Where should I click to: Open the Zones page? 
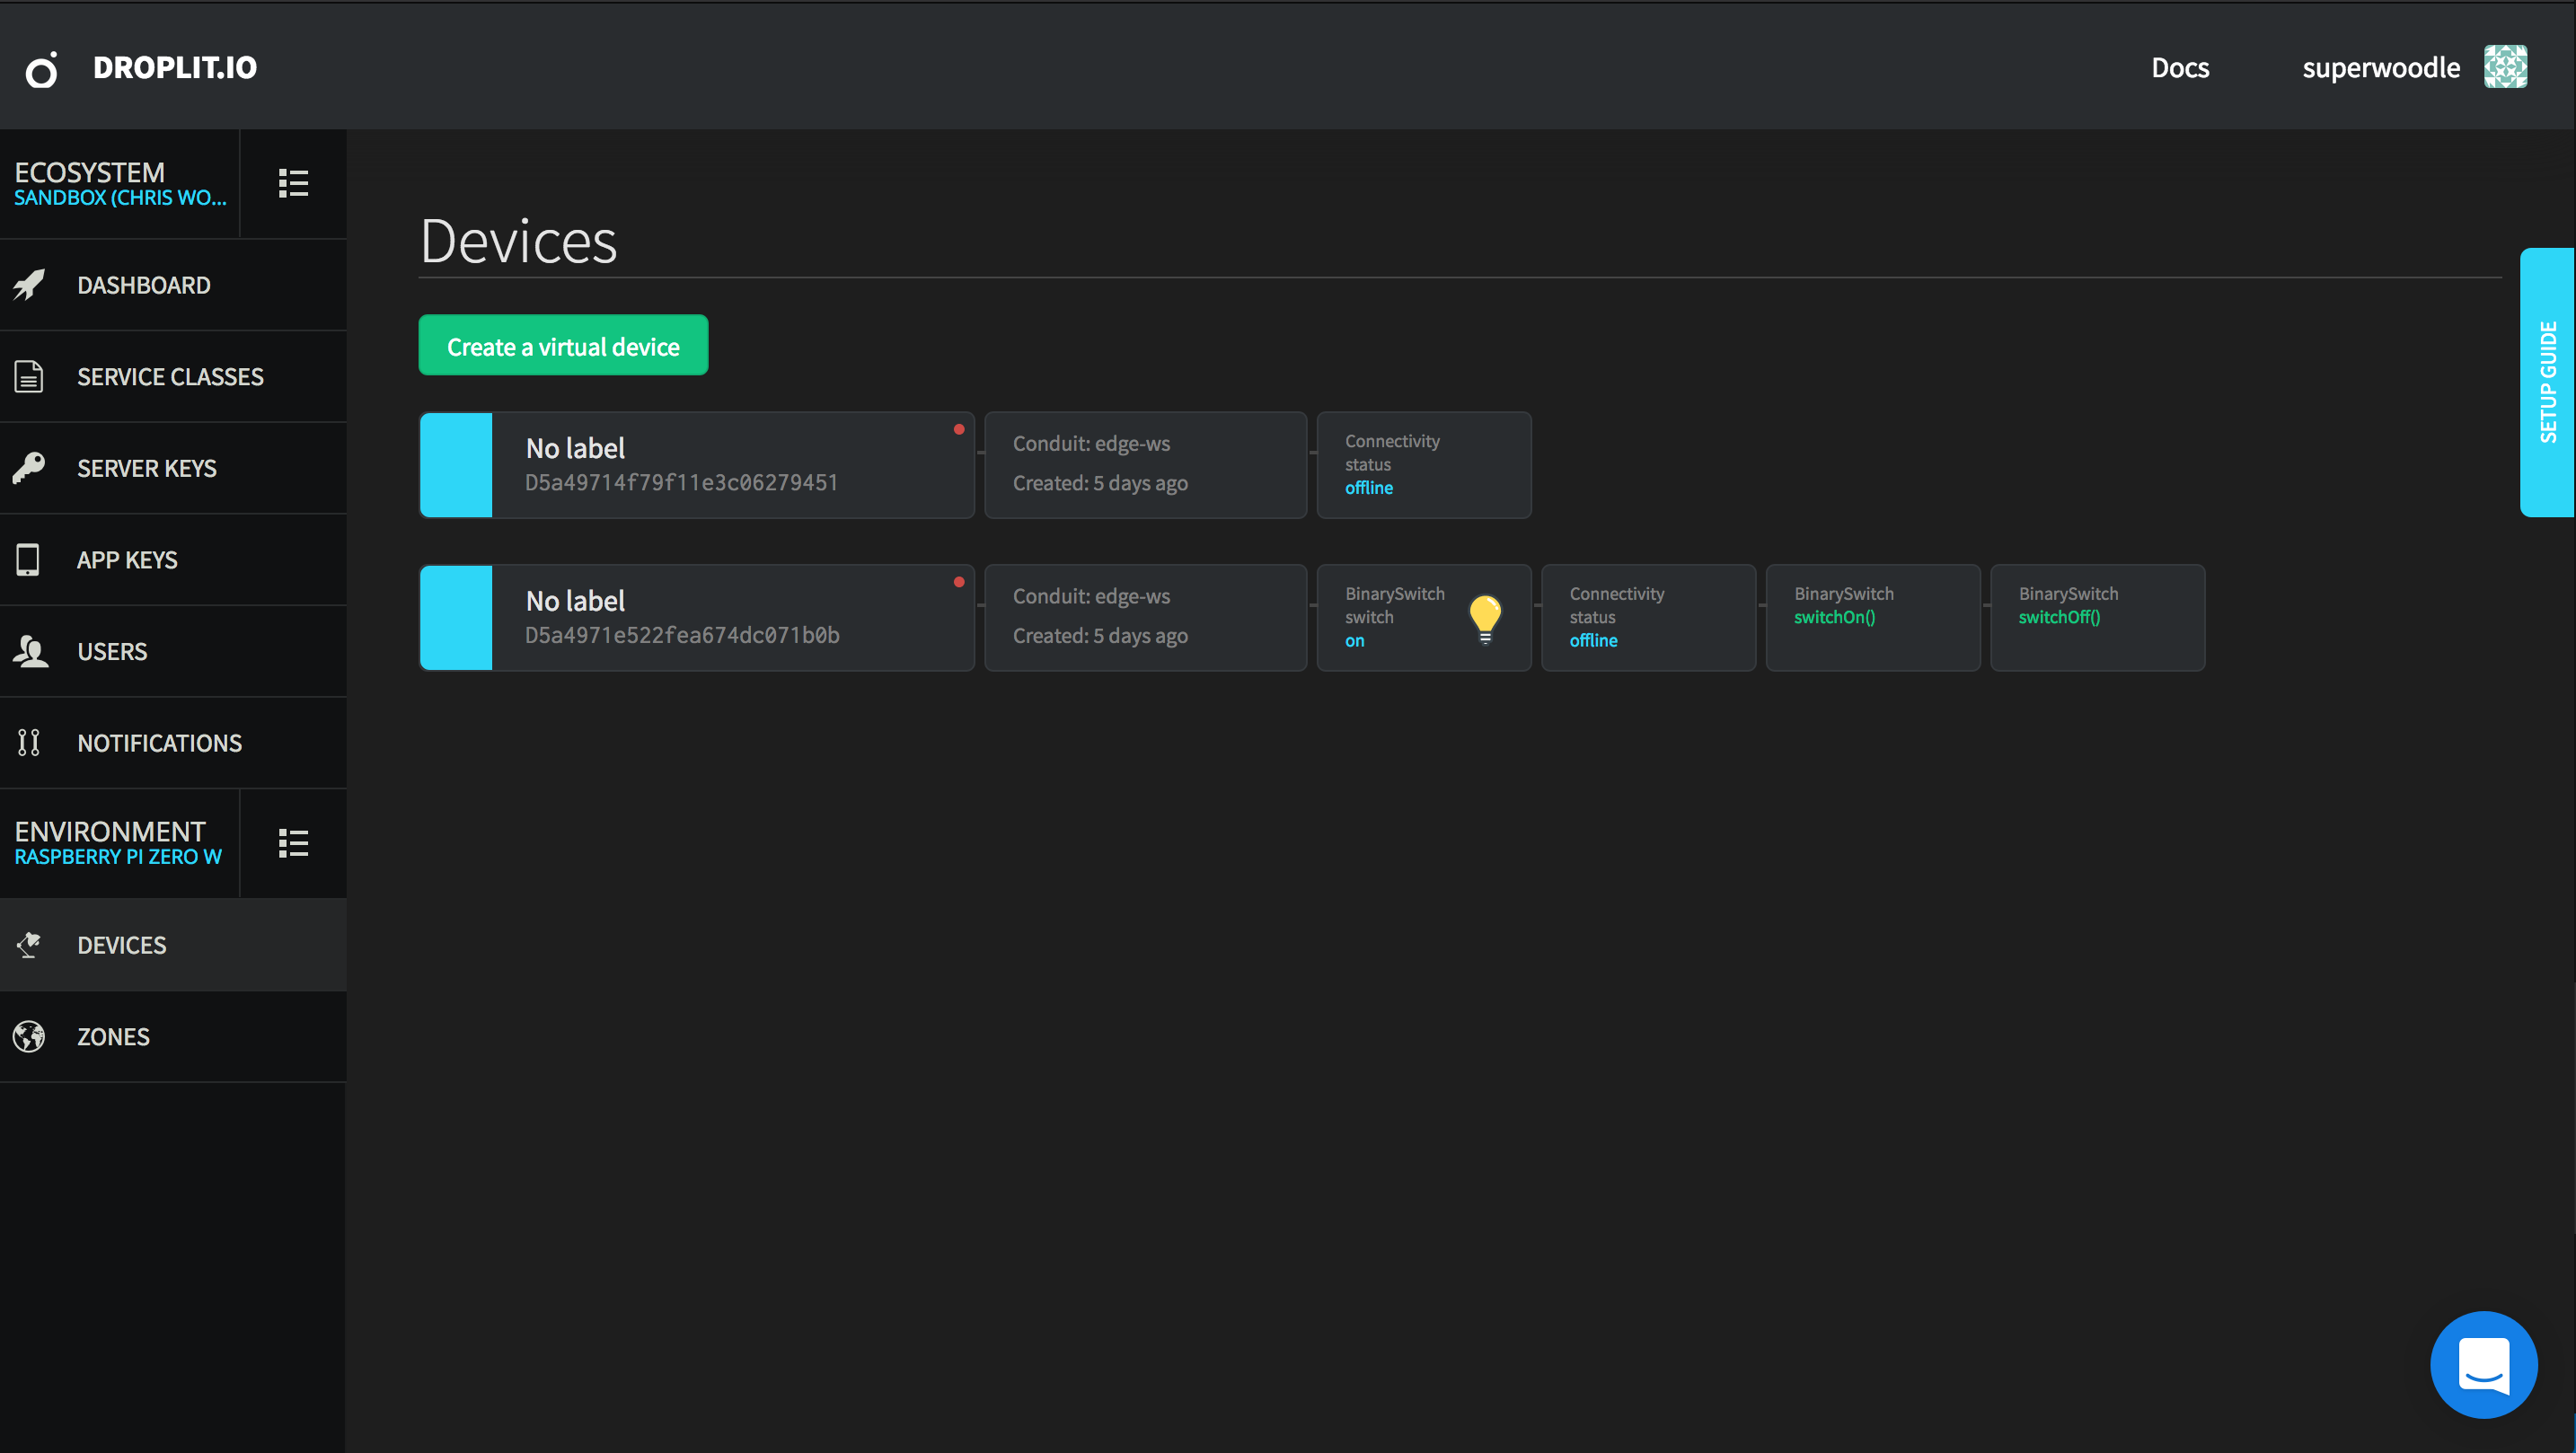[173, 1037]
